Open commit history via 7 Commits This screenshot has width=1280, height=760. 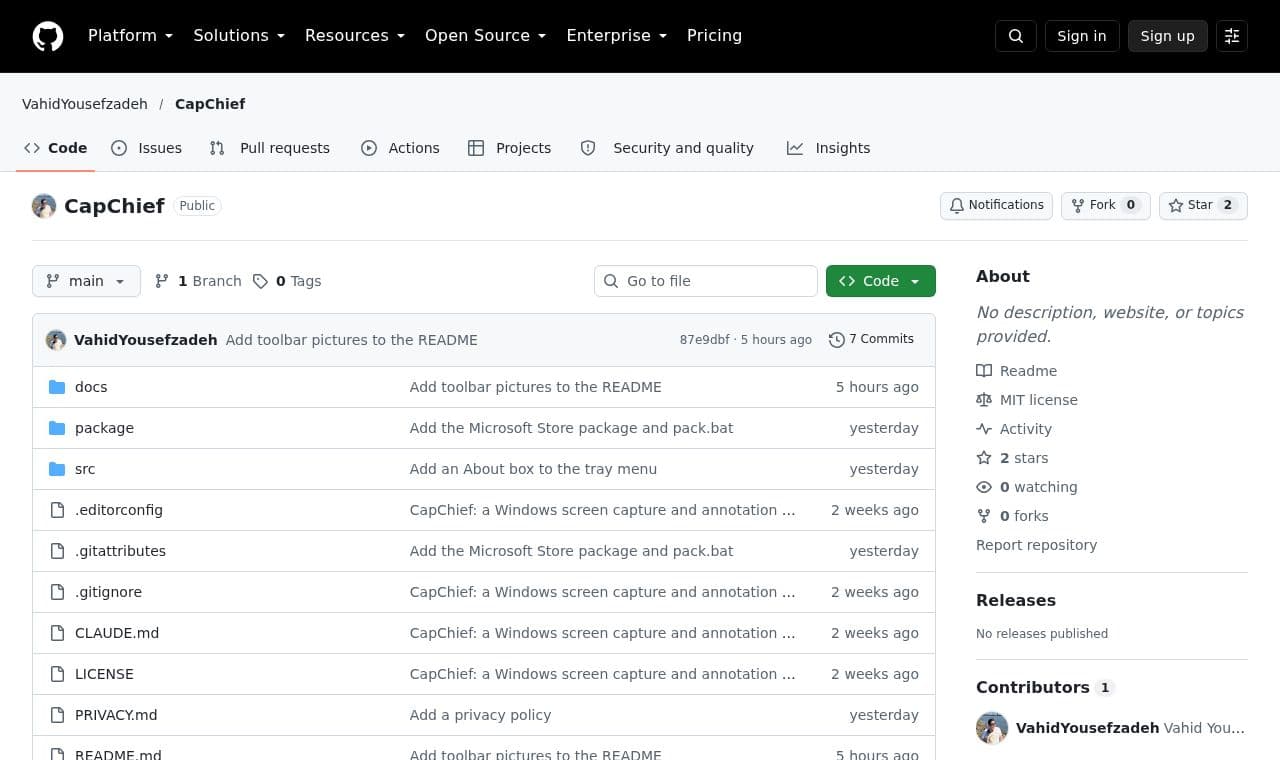pyautogui.click(x=871, y=339)
